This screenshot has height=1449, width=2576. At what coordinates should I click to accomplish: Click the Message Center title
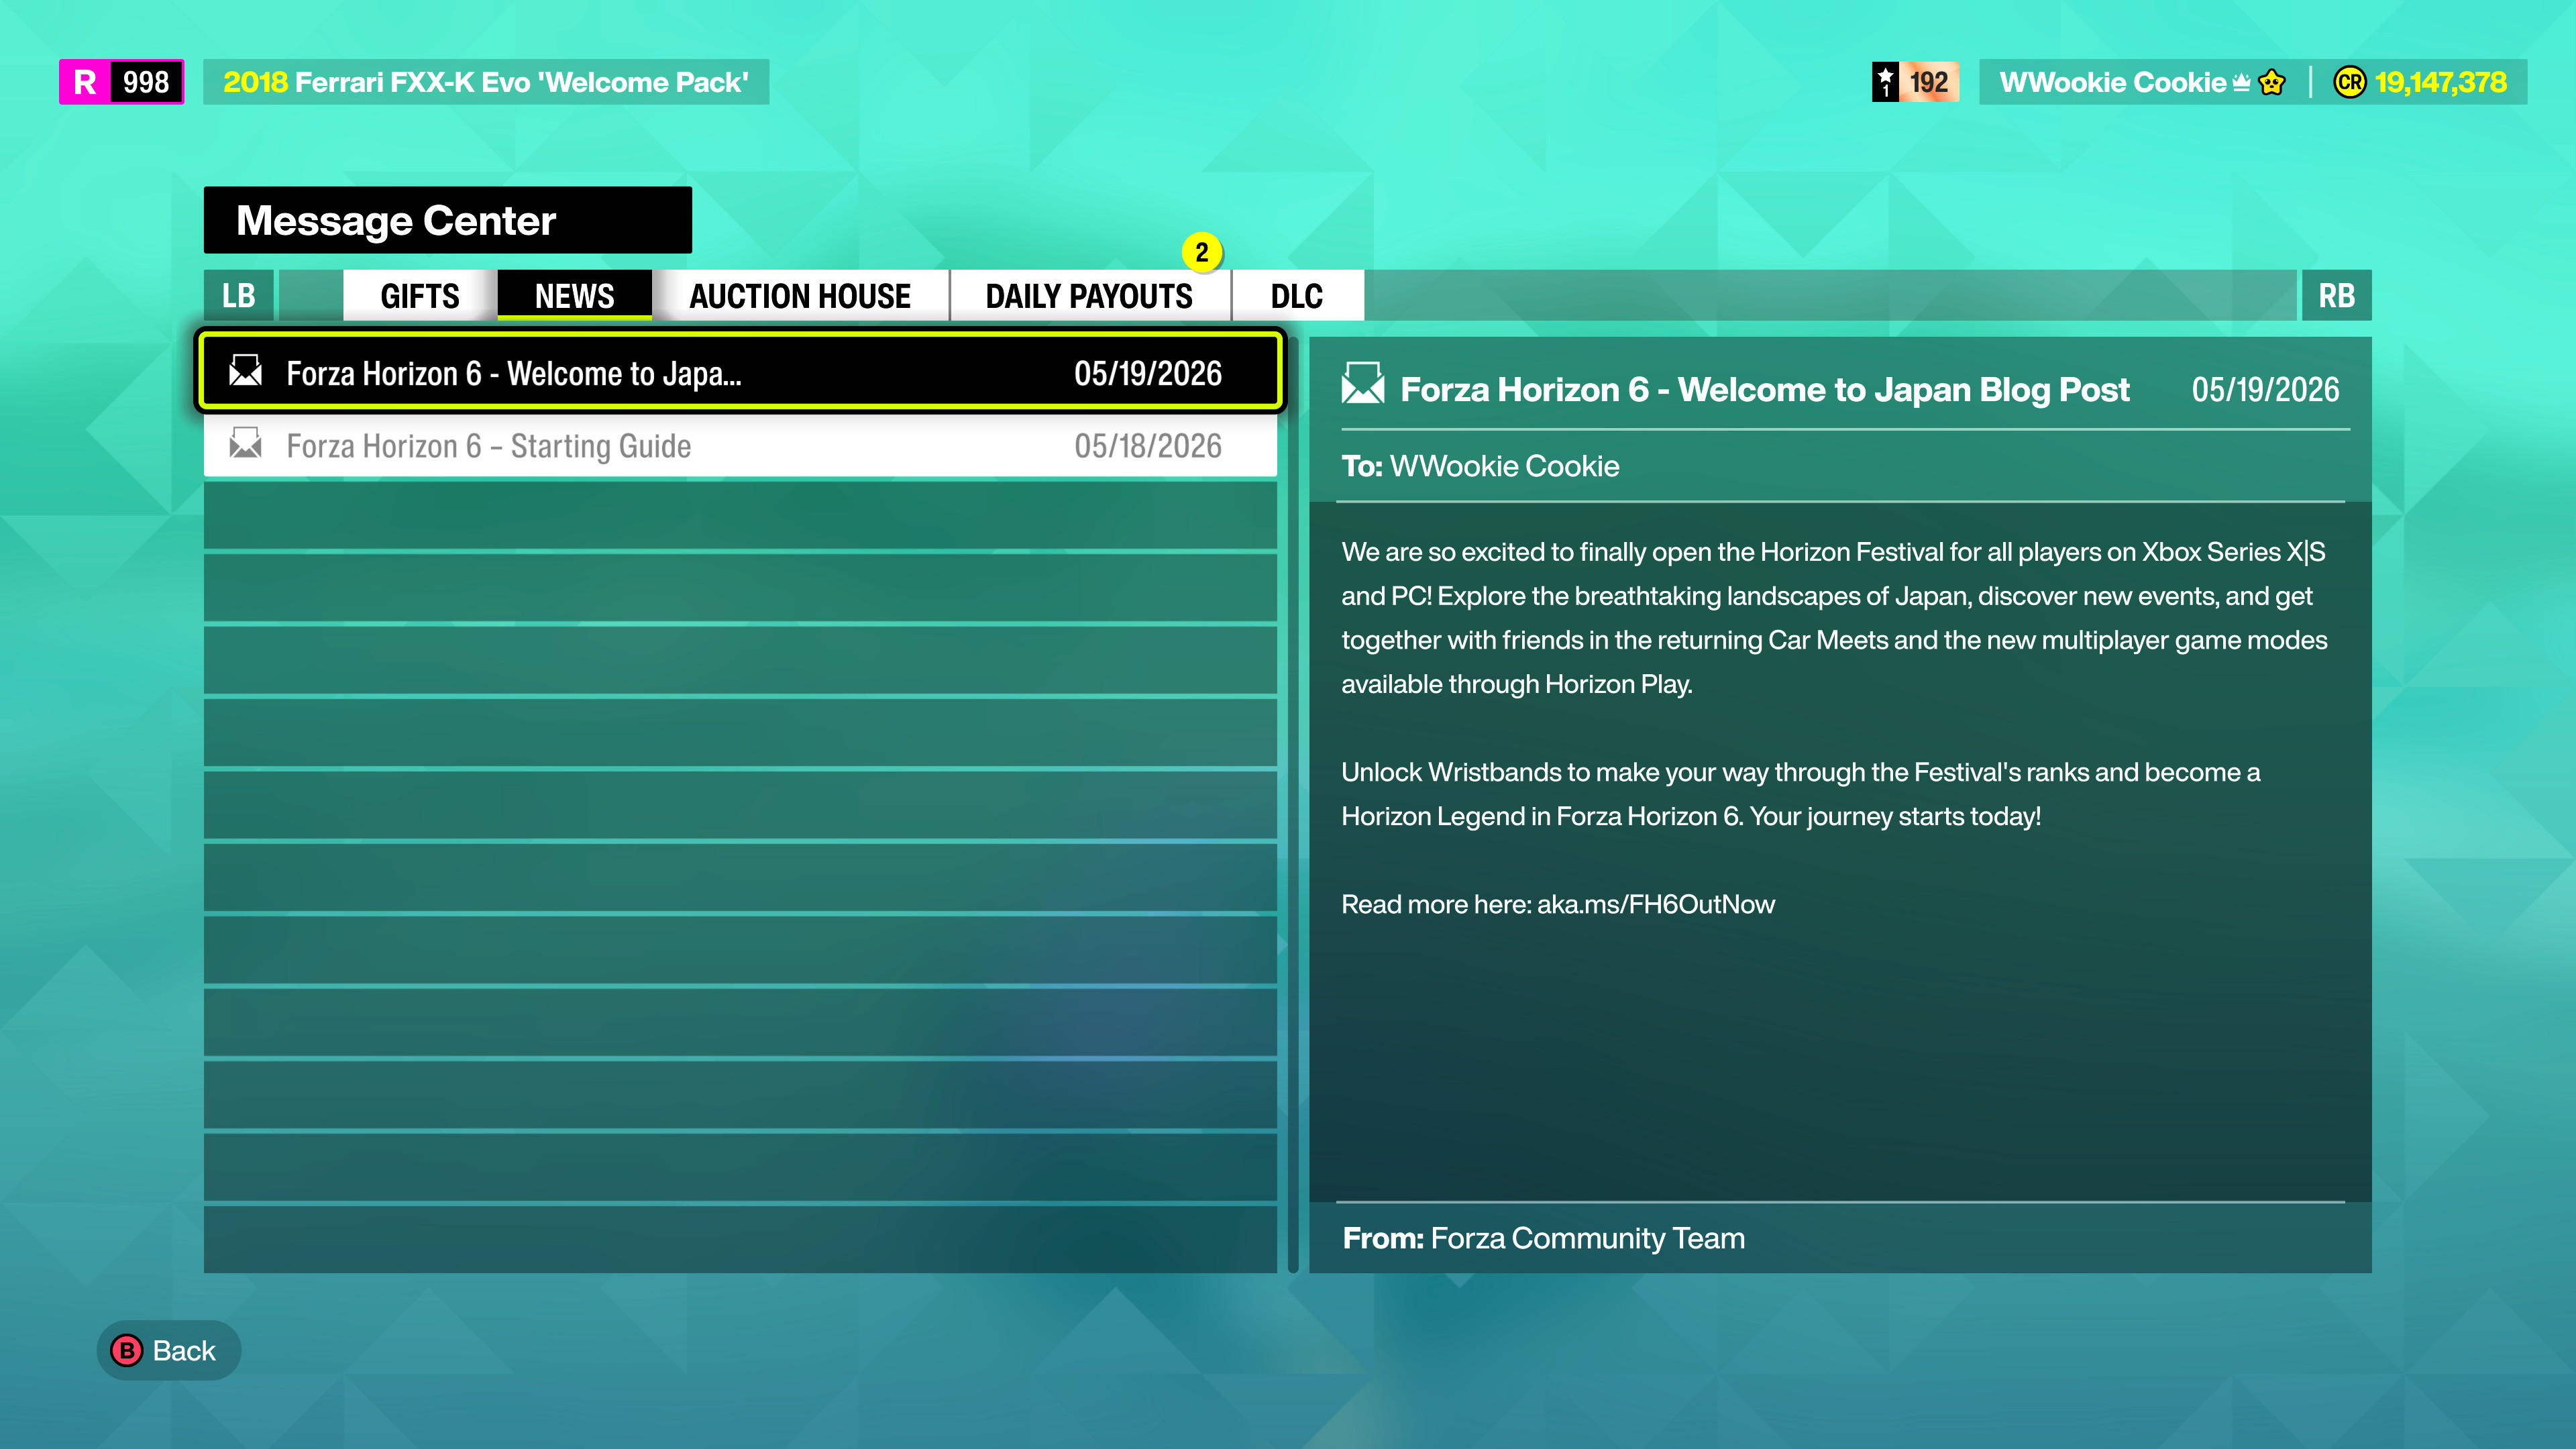coord(396,220)
